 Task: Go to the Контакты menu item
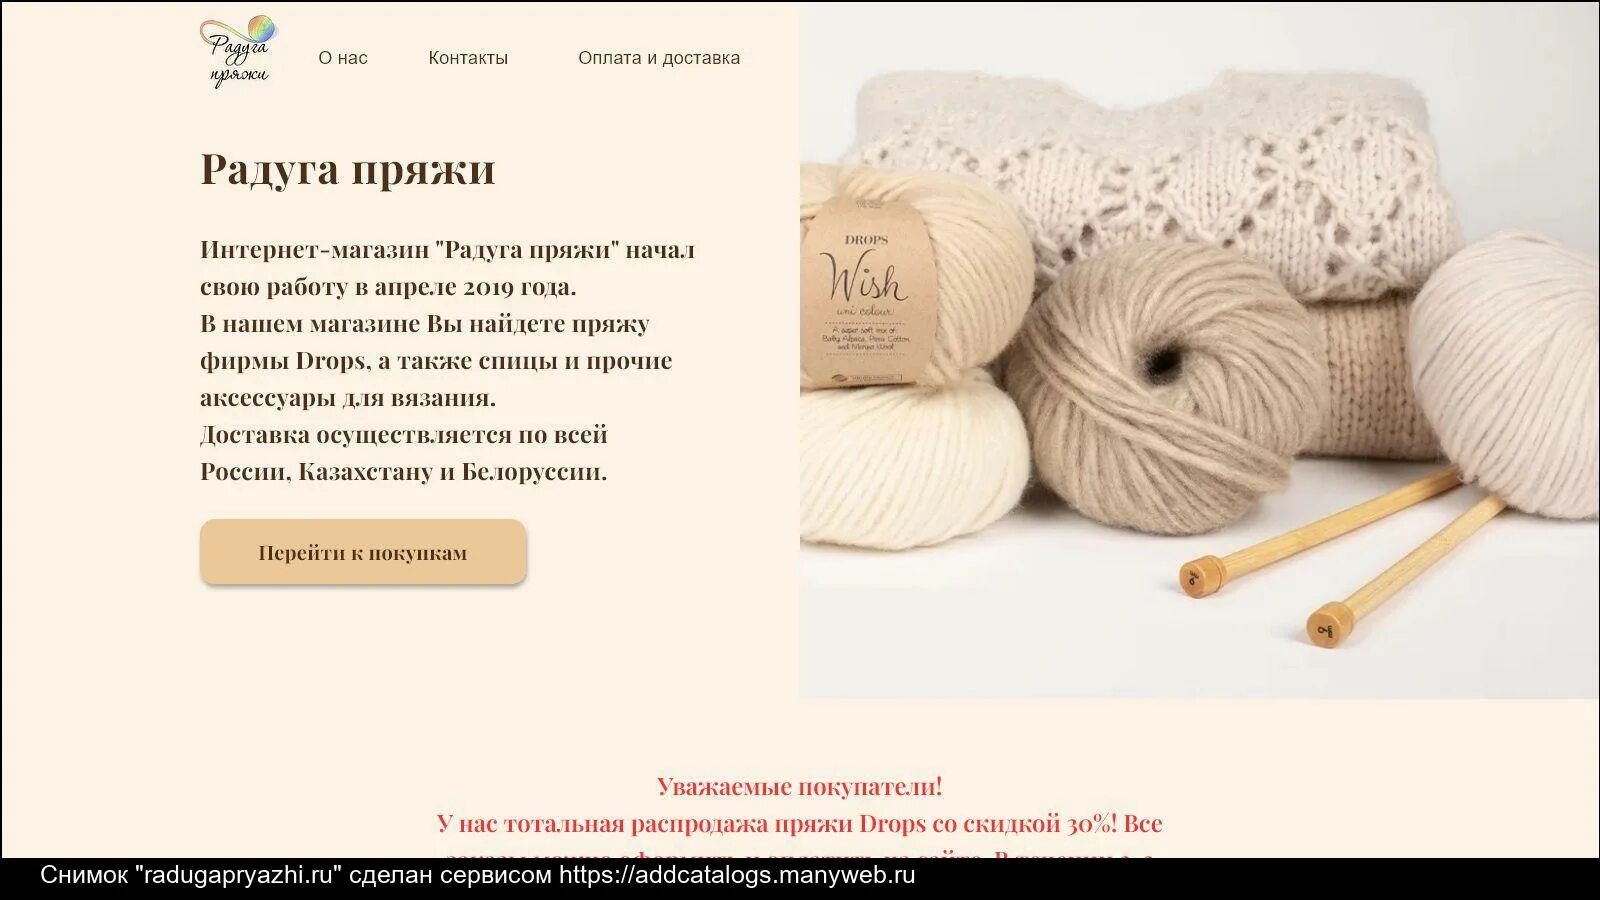point(468,58)
